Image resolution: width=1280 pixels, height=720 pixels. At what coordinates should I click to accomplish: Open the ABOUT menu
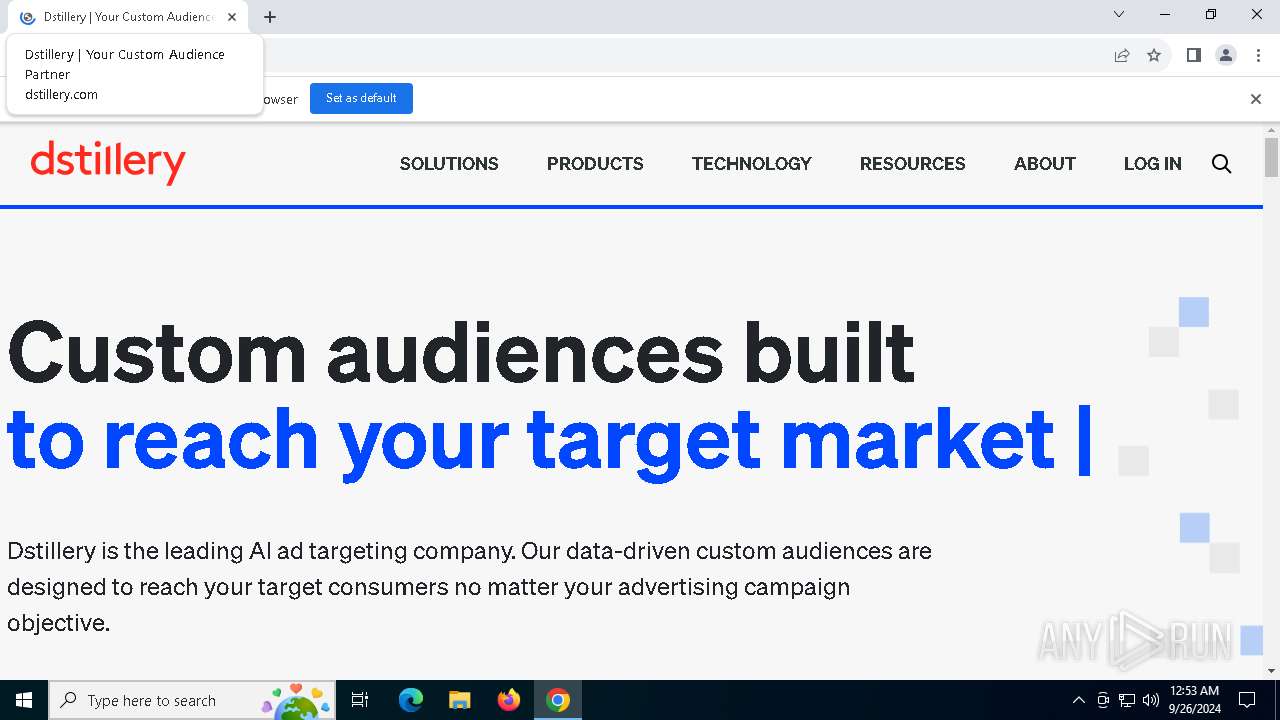click(1045, 164)
